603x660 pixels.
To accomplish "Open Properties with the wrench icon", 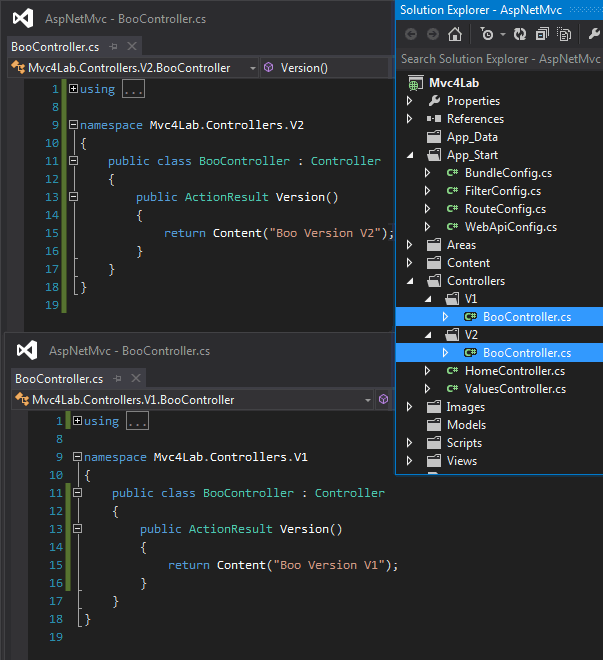I will point(594,34).
